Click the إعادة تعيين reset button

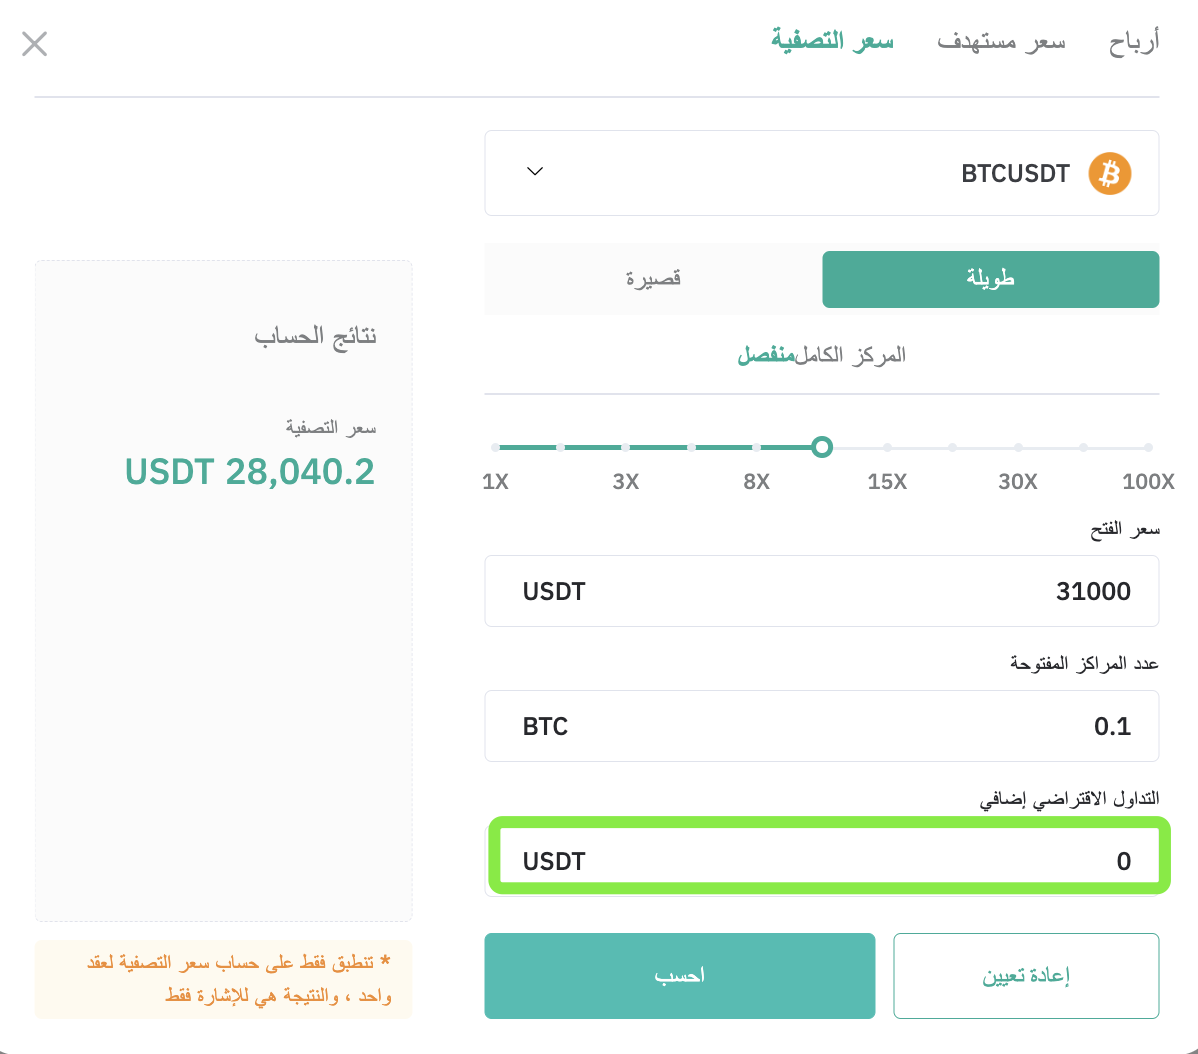(1026, 975)
